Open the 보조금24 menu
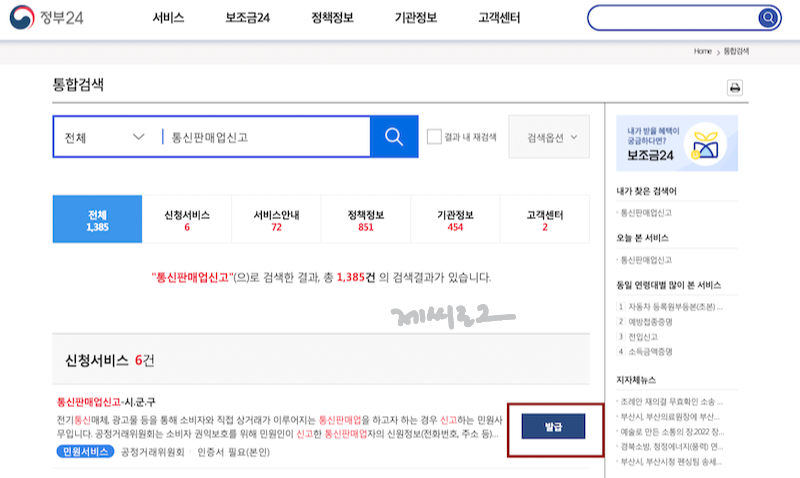 click(x=247, y=18)
